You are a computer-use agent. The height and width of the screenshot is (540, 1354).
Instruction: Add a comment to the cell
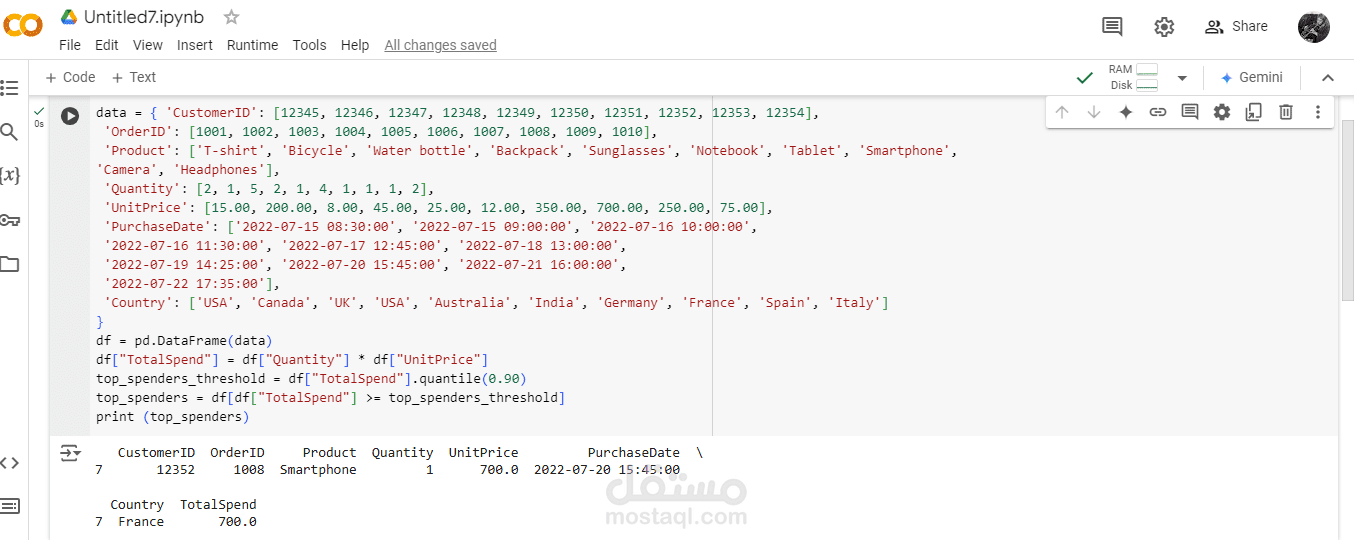(x=1190, y=112)
